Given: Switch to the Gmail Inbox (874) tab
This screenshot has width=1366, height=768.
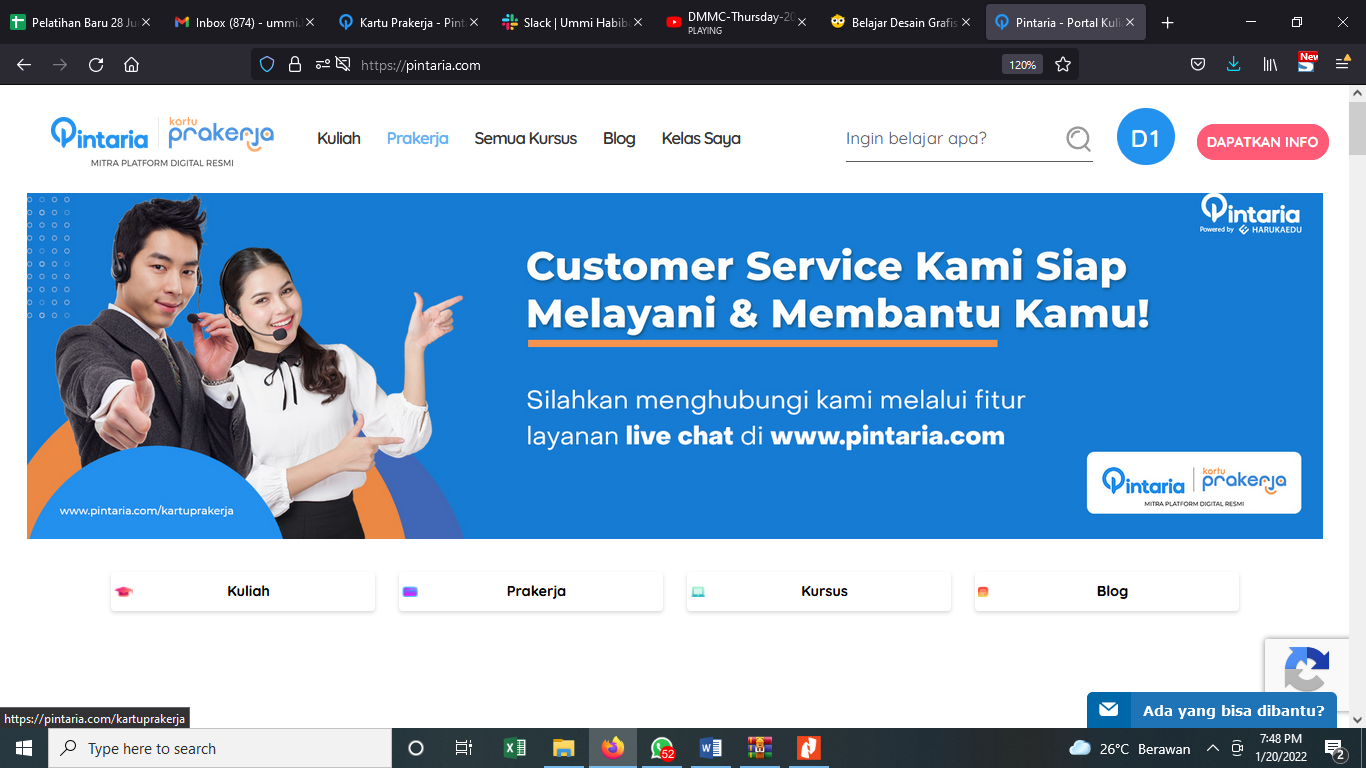Looking at the screenshot, I should pos(244,22).
